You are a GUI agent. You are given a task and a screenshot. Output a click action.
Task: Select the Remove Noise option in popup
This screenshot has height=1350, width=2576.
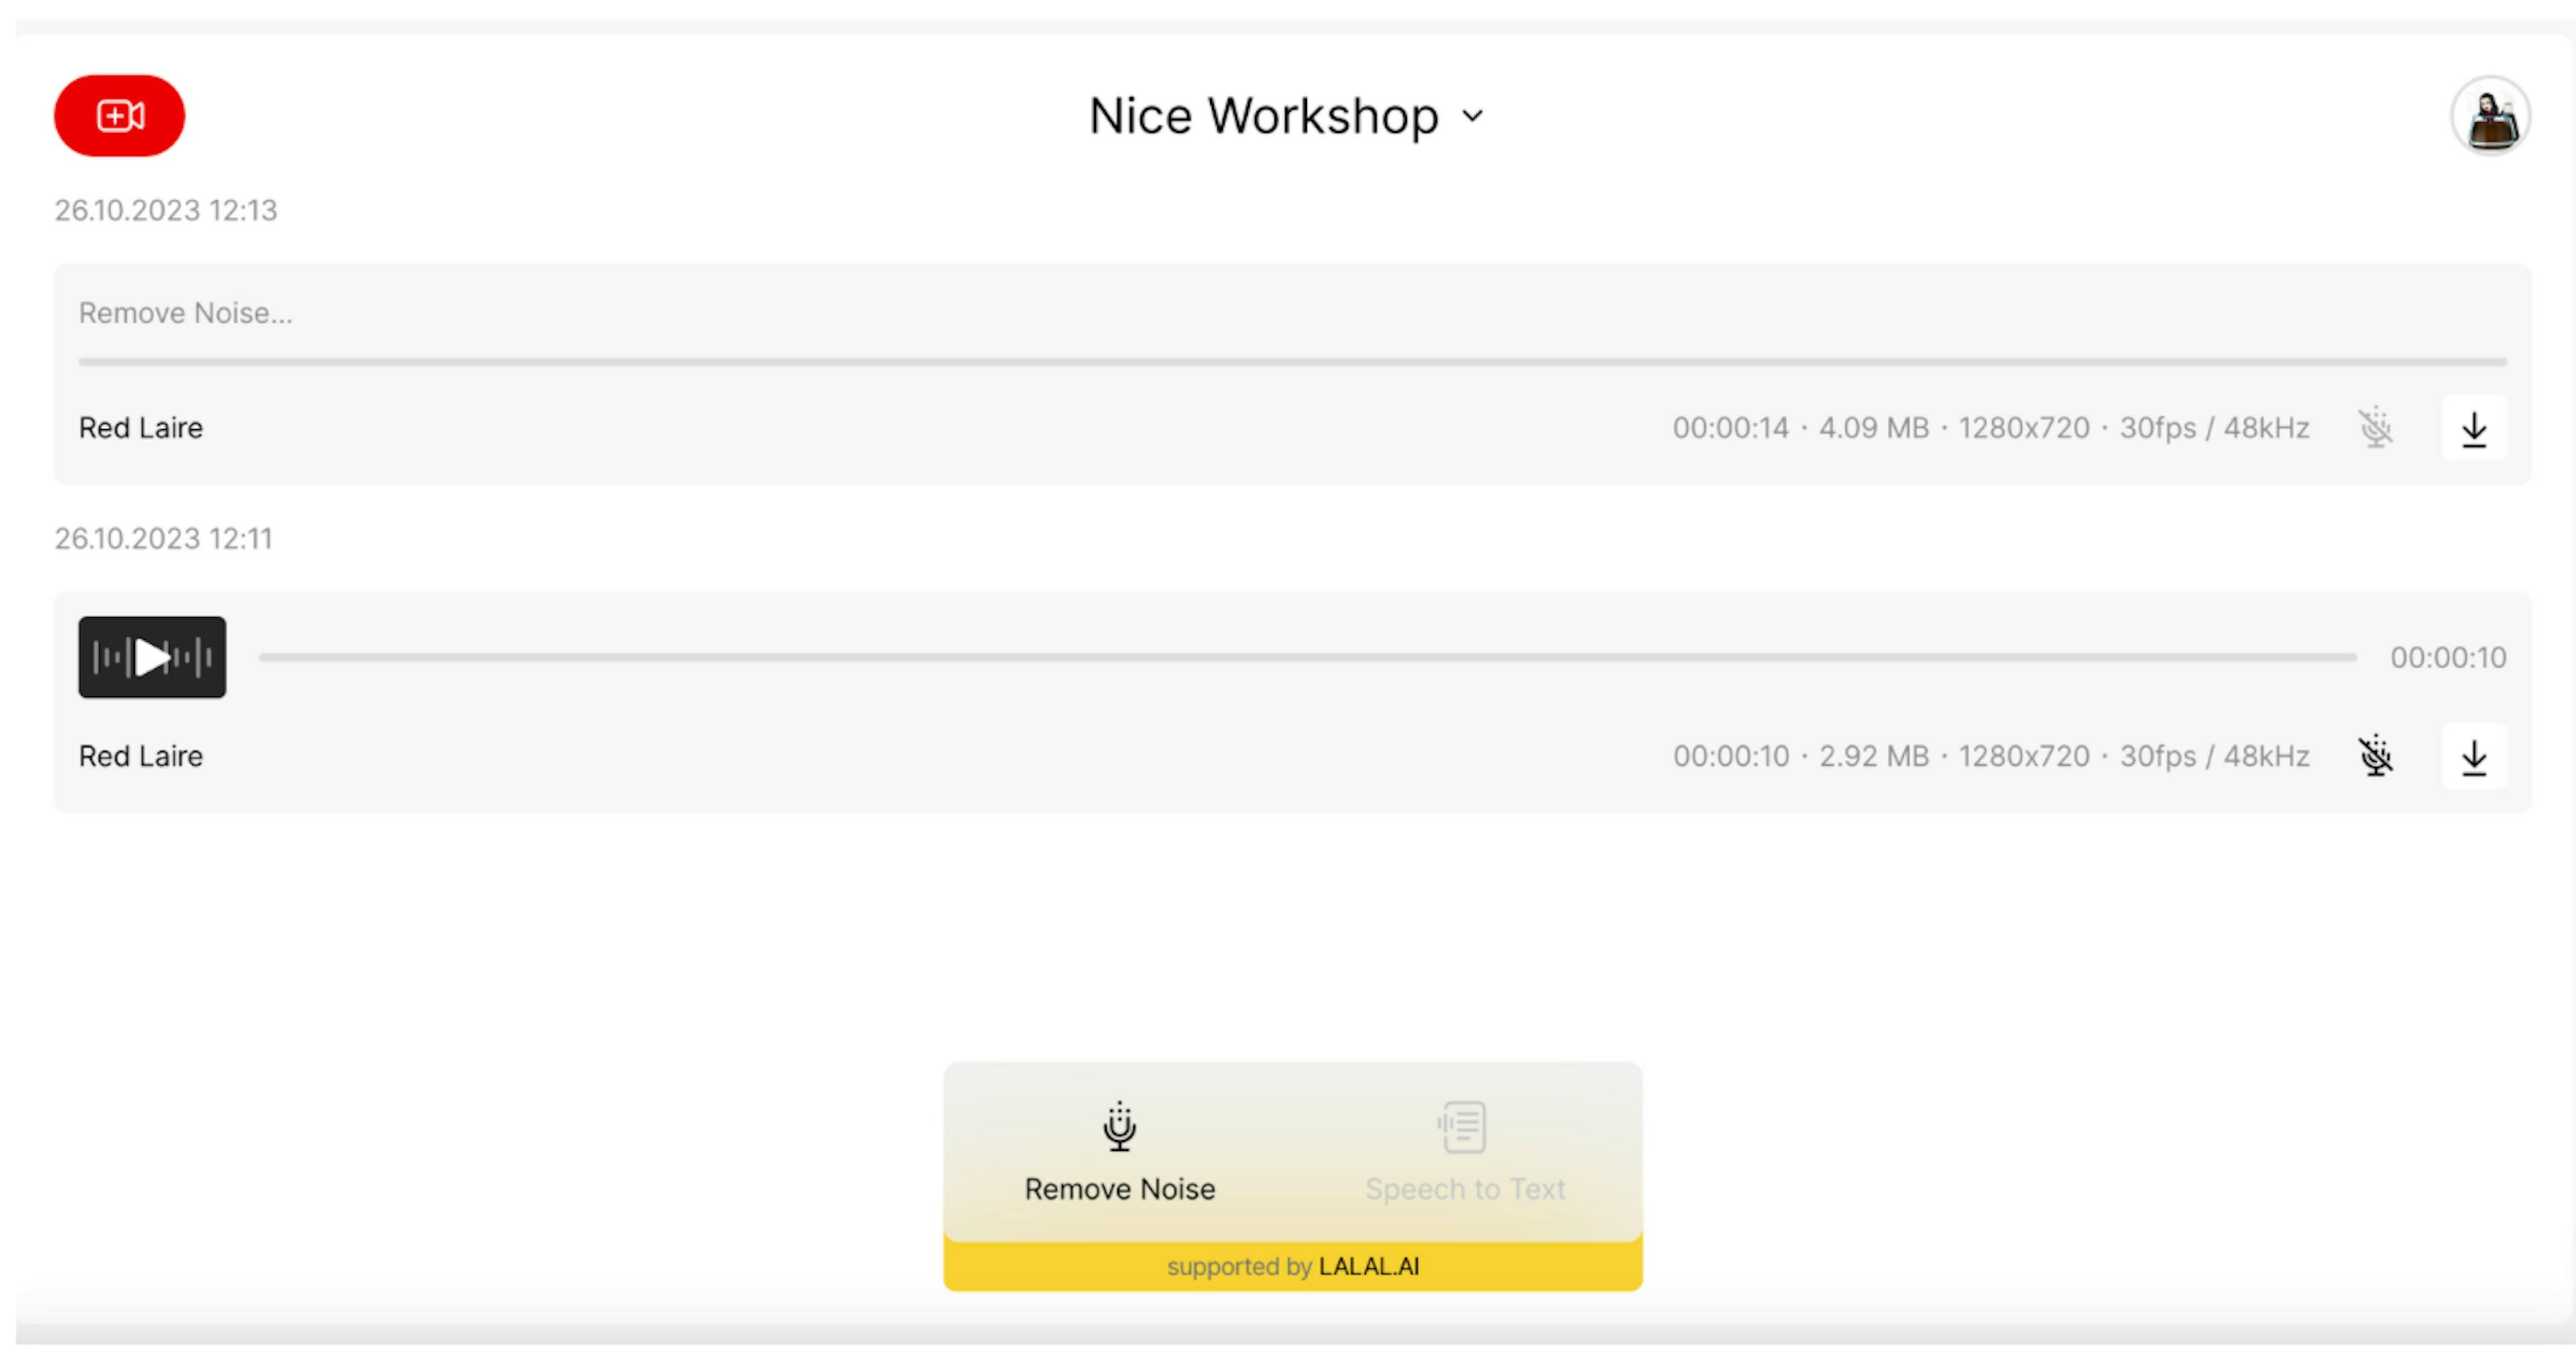(1120, 1153)
